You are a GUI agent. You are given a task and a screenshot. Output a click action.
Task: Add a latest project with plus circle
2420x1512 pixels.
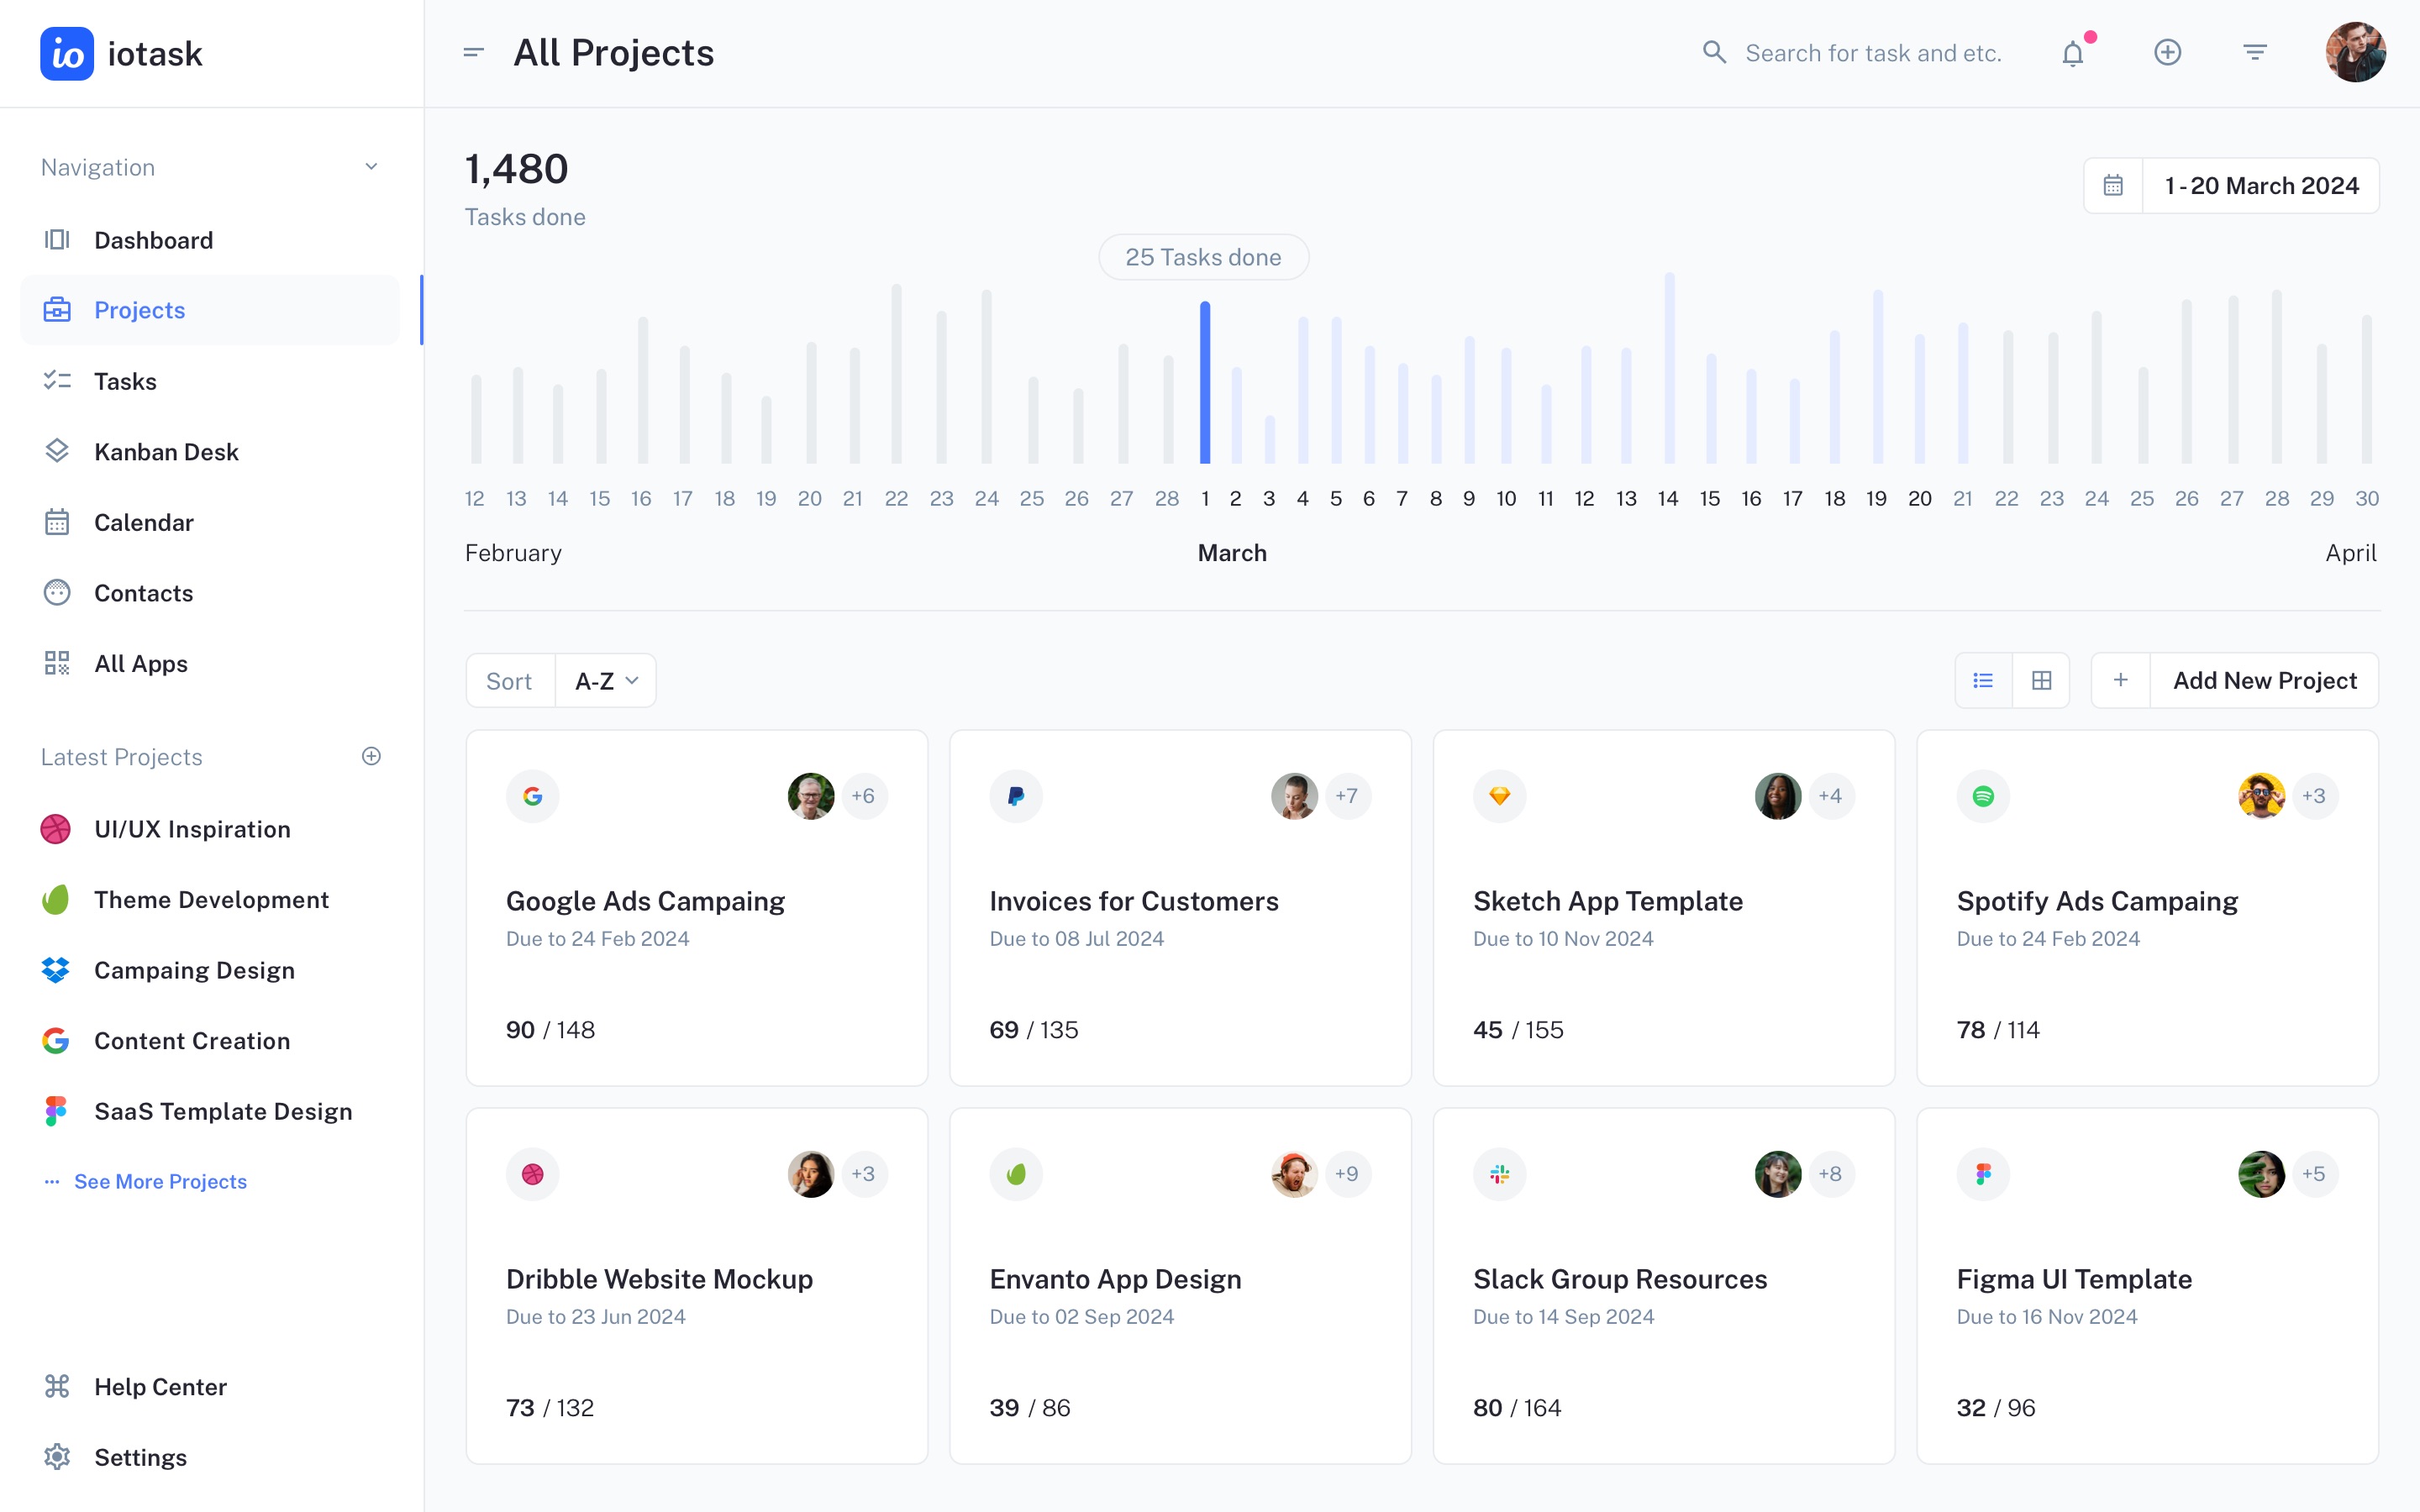tap(371, 756)
